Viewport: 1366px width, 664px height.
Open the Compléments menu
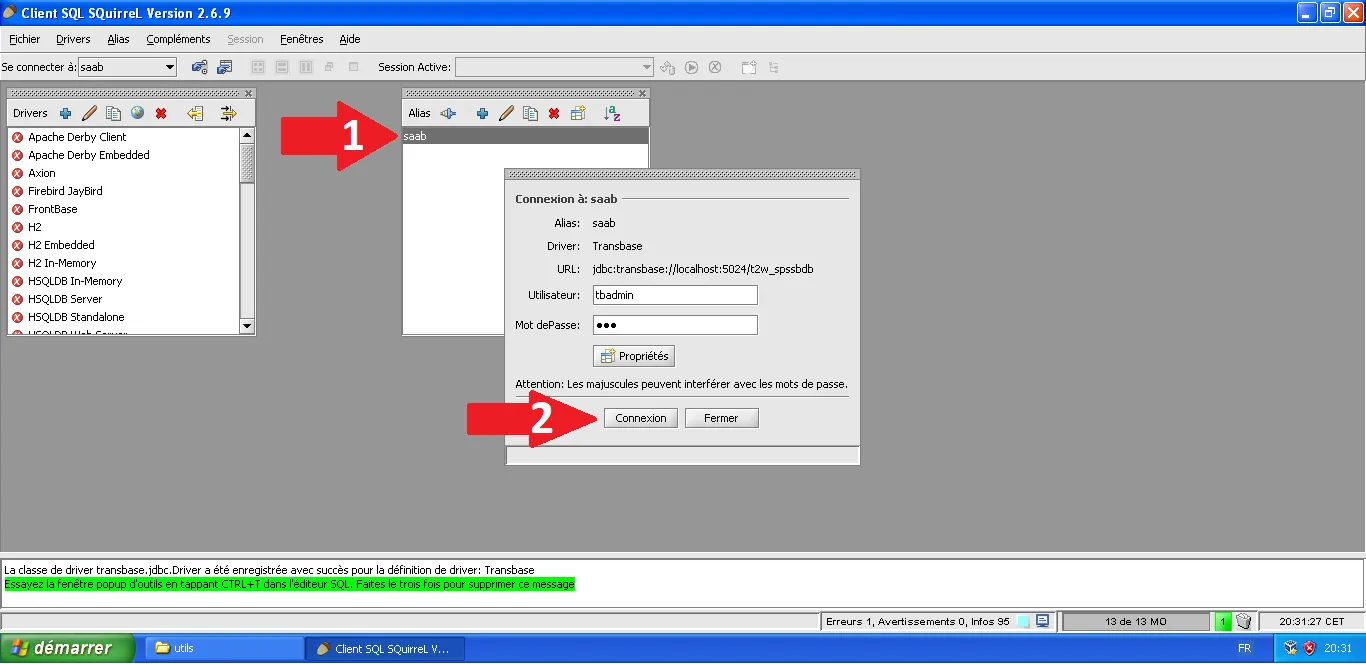pos(178,39)
